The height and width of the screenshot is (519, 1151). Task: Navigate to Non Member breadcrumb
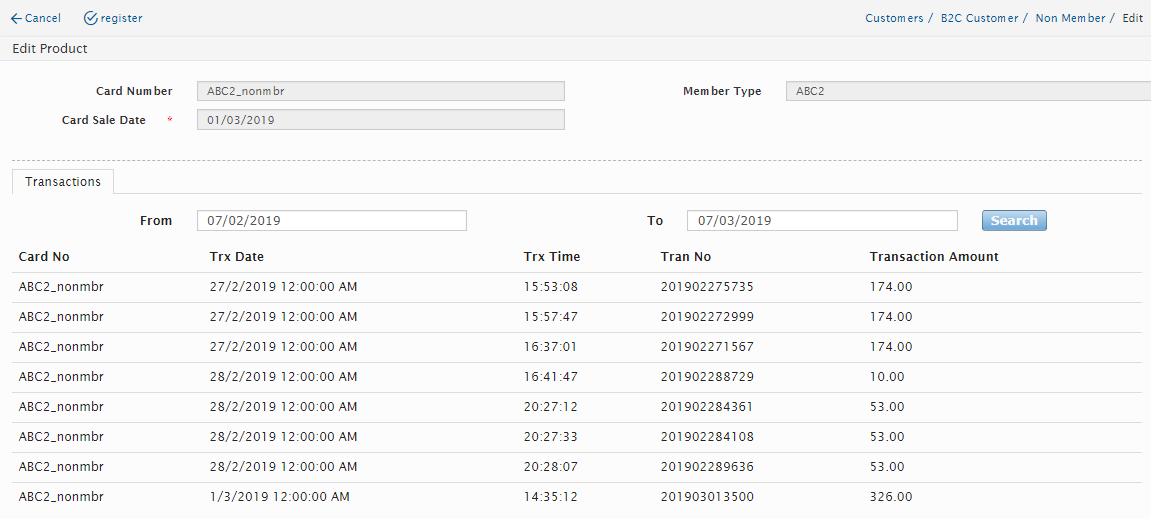1070,18
